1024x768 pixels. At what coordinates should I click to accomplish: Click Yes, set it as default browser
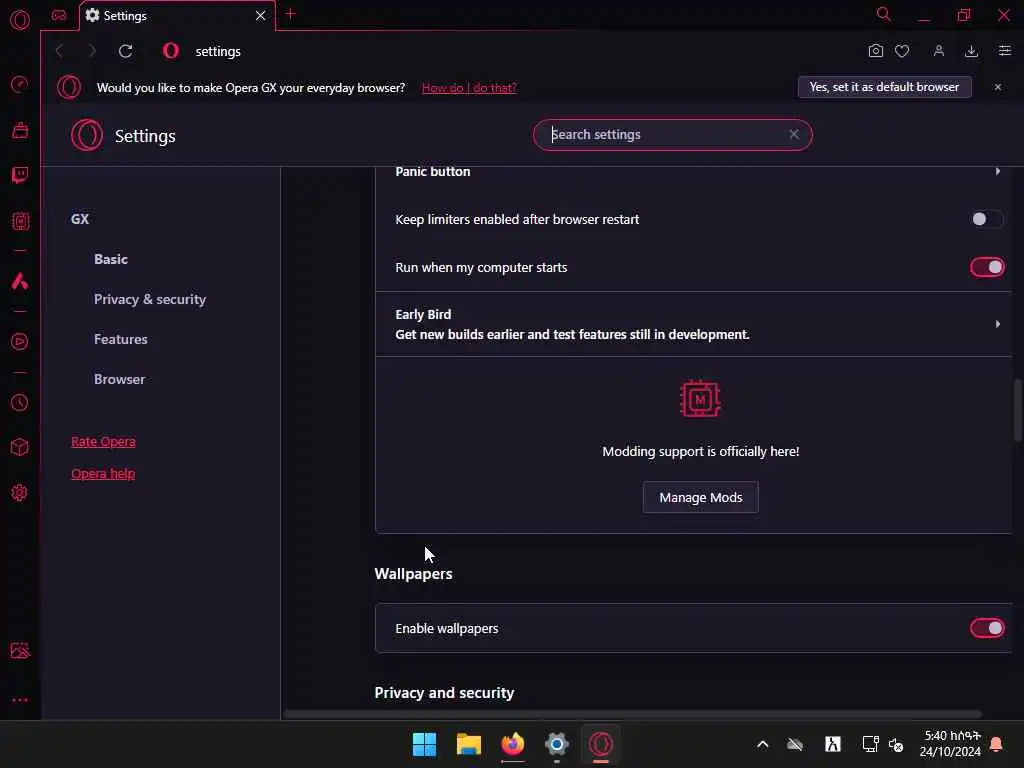pos(884,87)
